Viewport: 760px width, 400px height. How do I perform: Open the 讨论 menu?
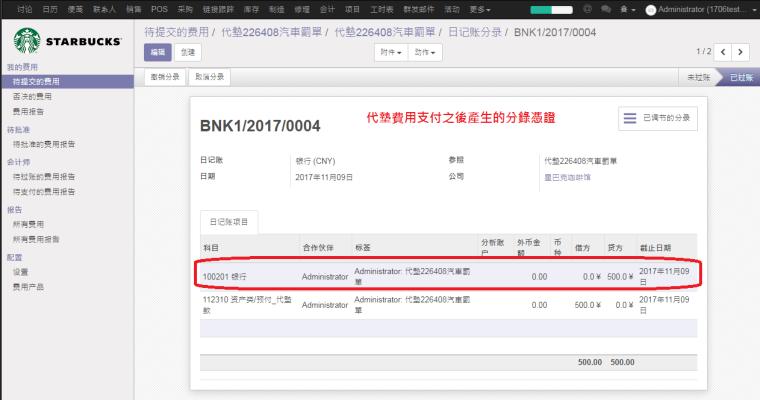tap(24, 9)
